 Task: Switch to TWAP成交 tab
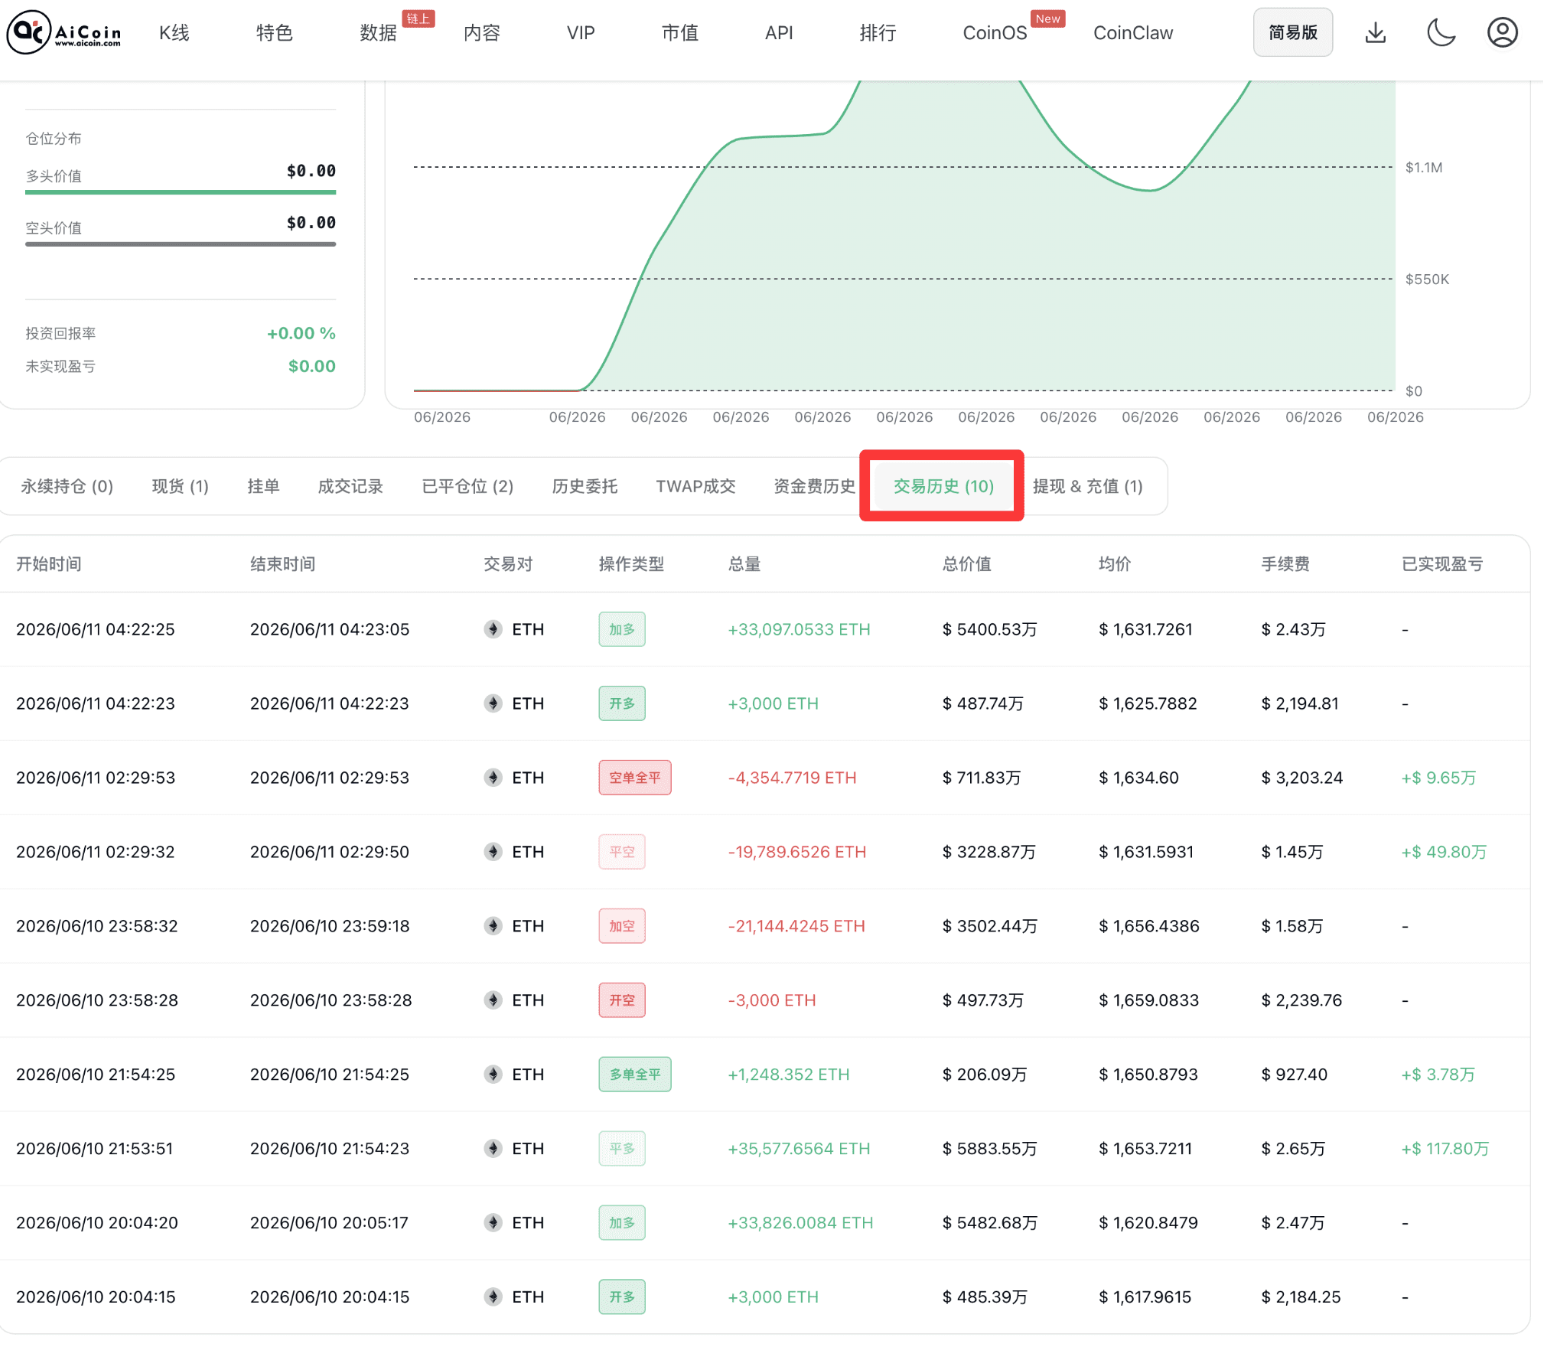click(695, 486)
